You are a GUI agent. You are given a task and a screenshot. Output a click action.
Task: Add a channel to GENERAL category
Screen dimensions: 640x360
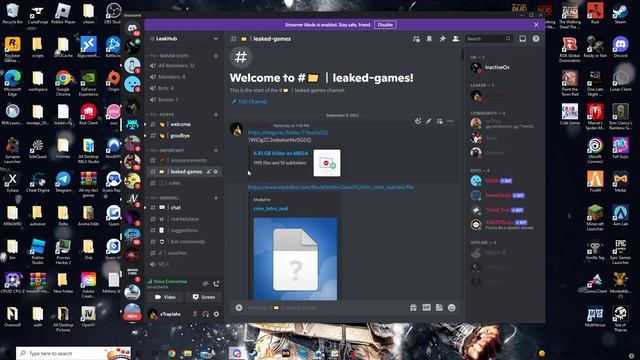216,198
